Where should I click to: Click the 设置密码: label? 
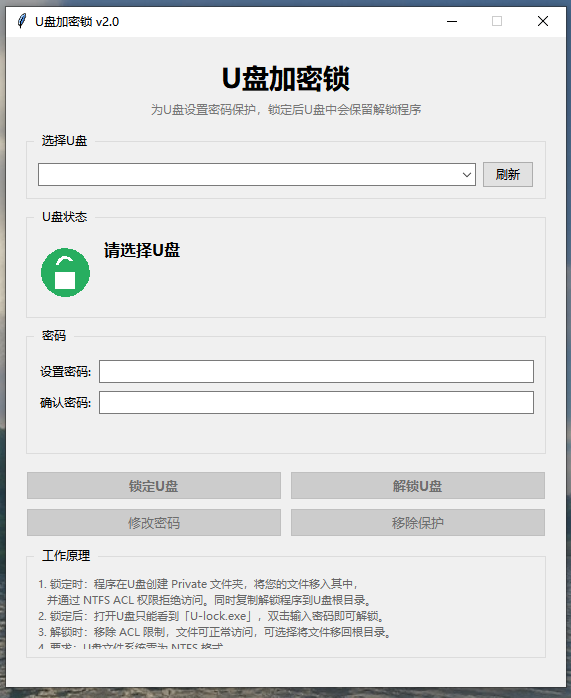pos(65,372)
